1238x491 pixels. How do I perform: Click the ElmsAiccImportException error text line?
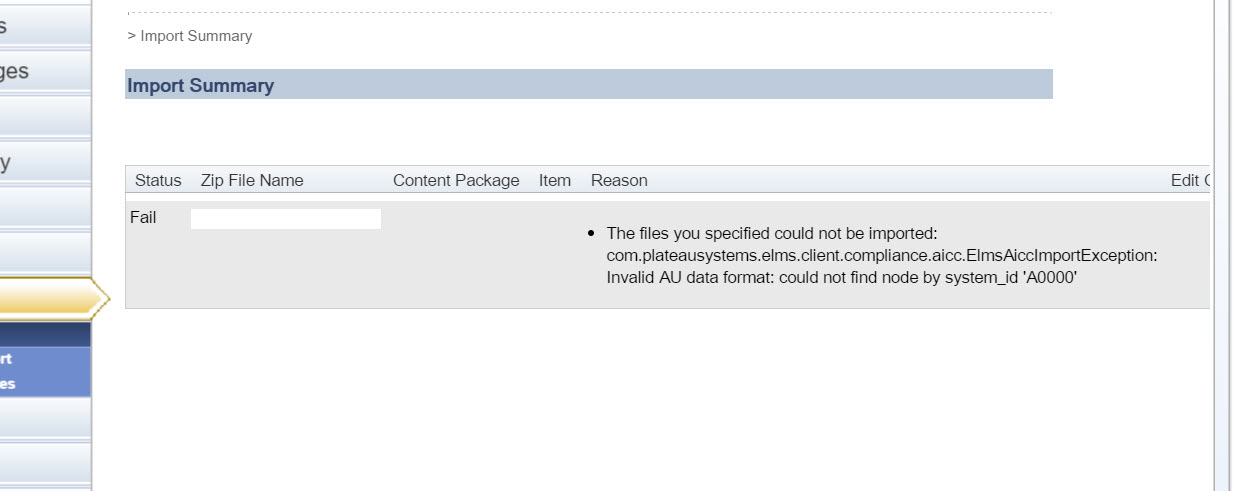[882, 256]
